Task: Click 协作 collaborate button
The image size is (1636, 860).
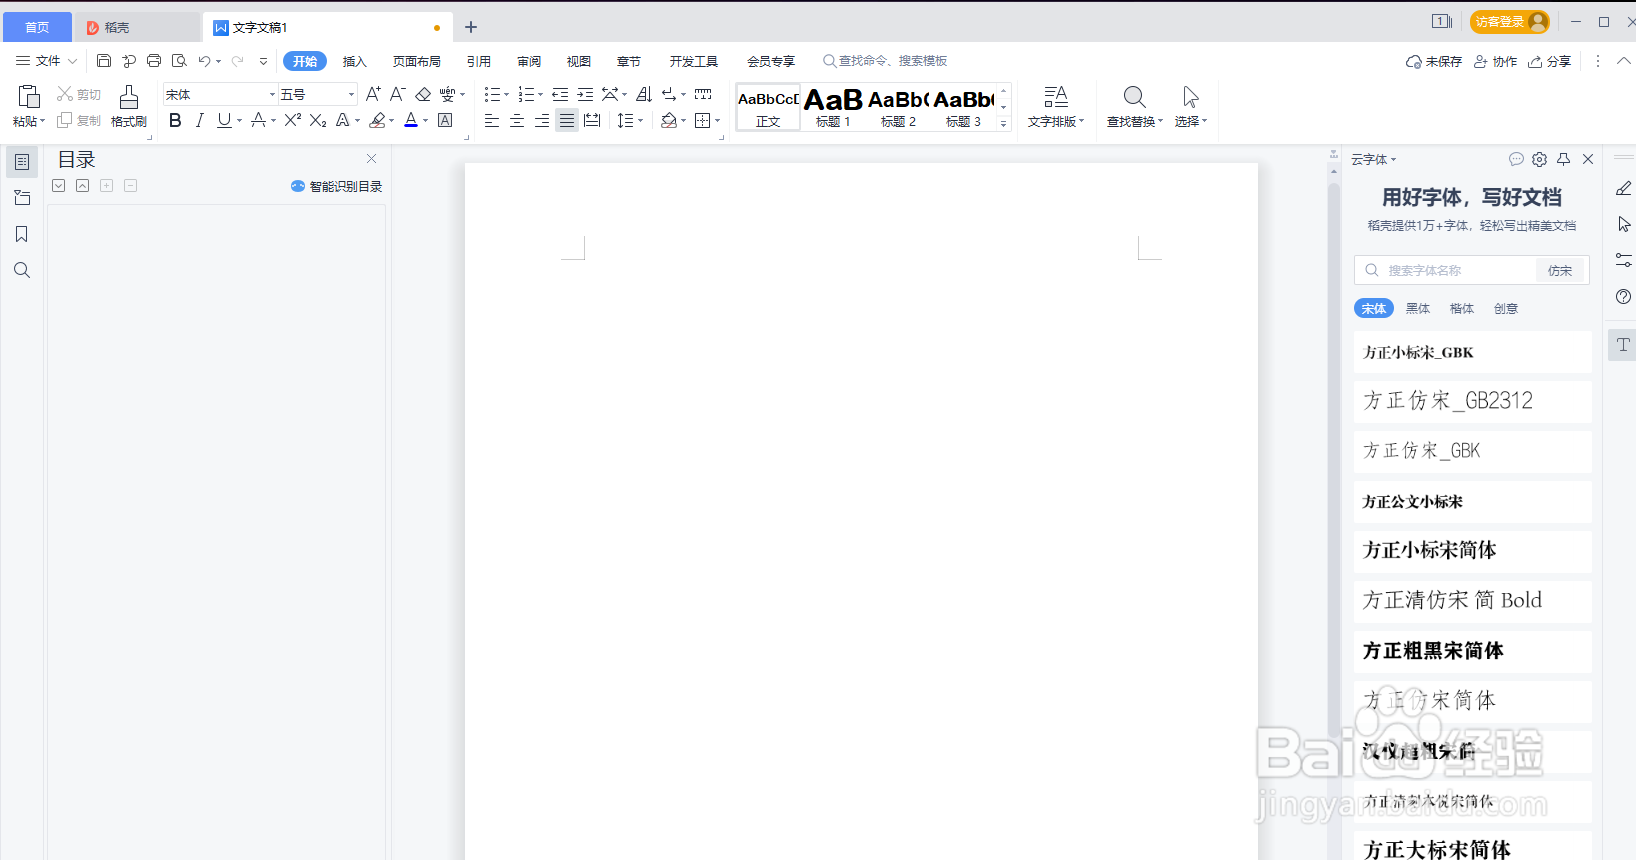Action: (x=1496, y=61)
